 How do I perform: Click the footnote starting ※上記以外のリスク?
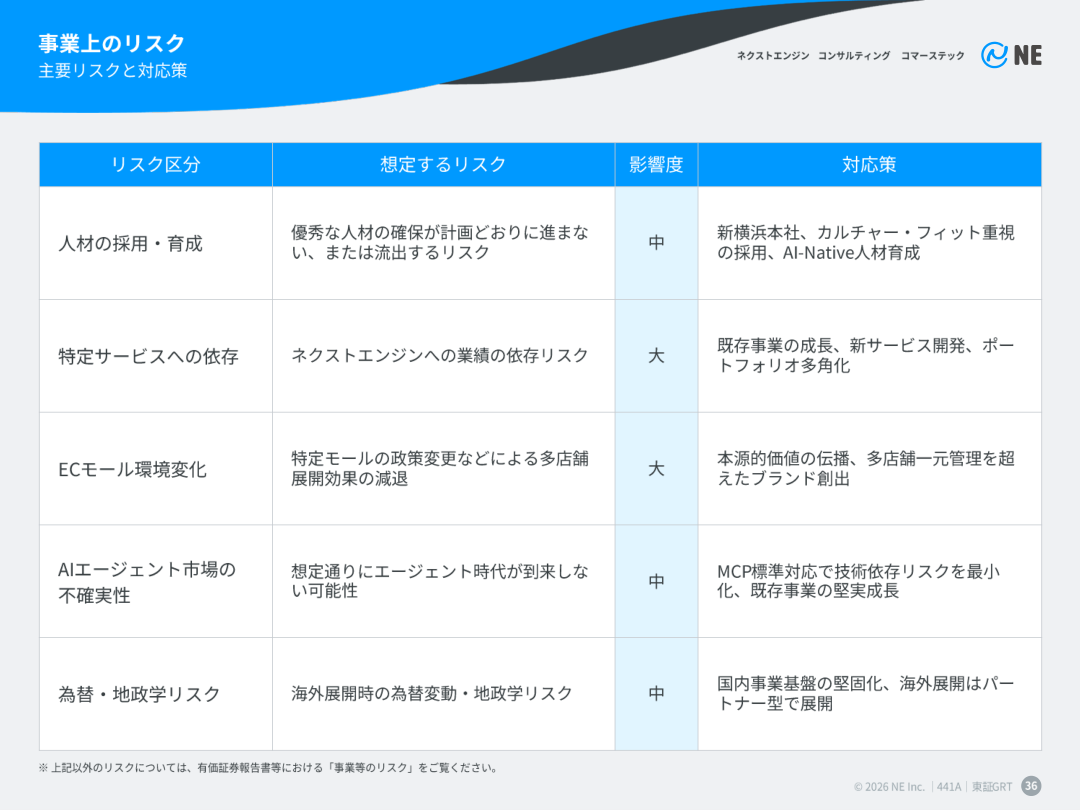(x=269, y=768)
